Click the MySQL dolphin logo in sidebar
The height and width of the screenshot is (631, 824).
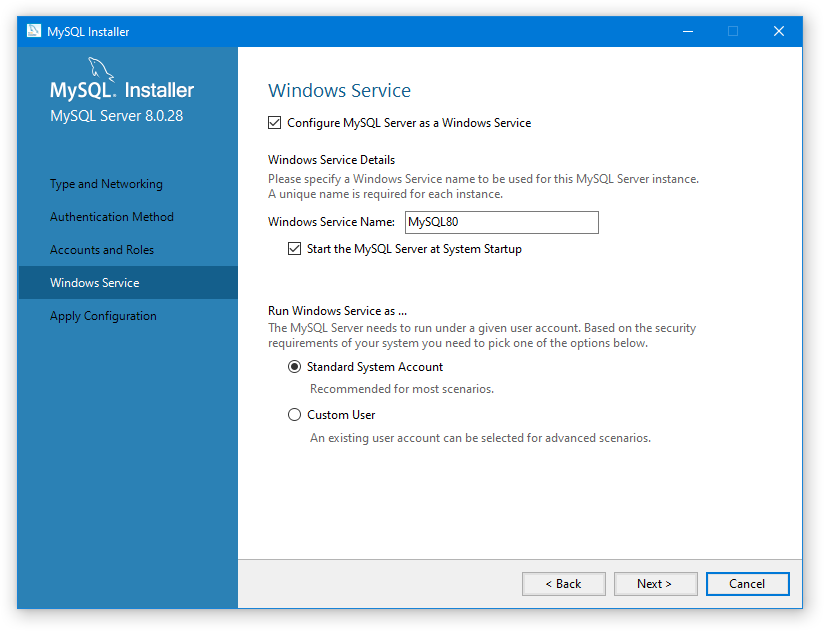tap(101, 70)
